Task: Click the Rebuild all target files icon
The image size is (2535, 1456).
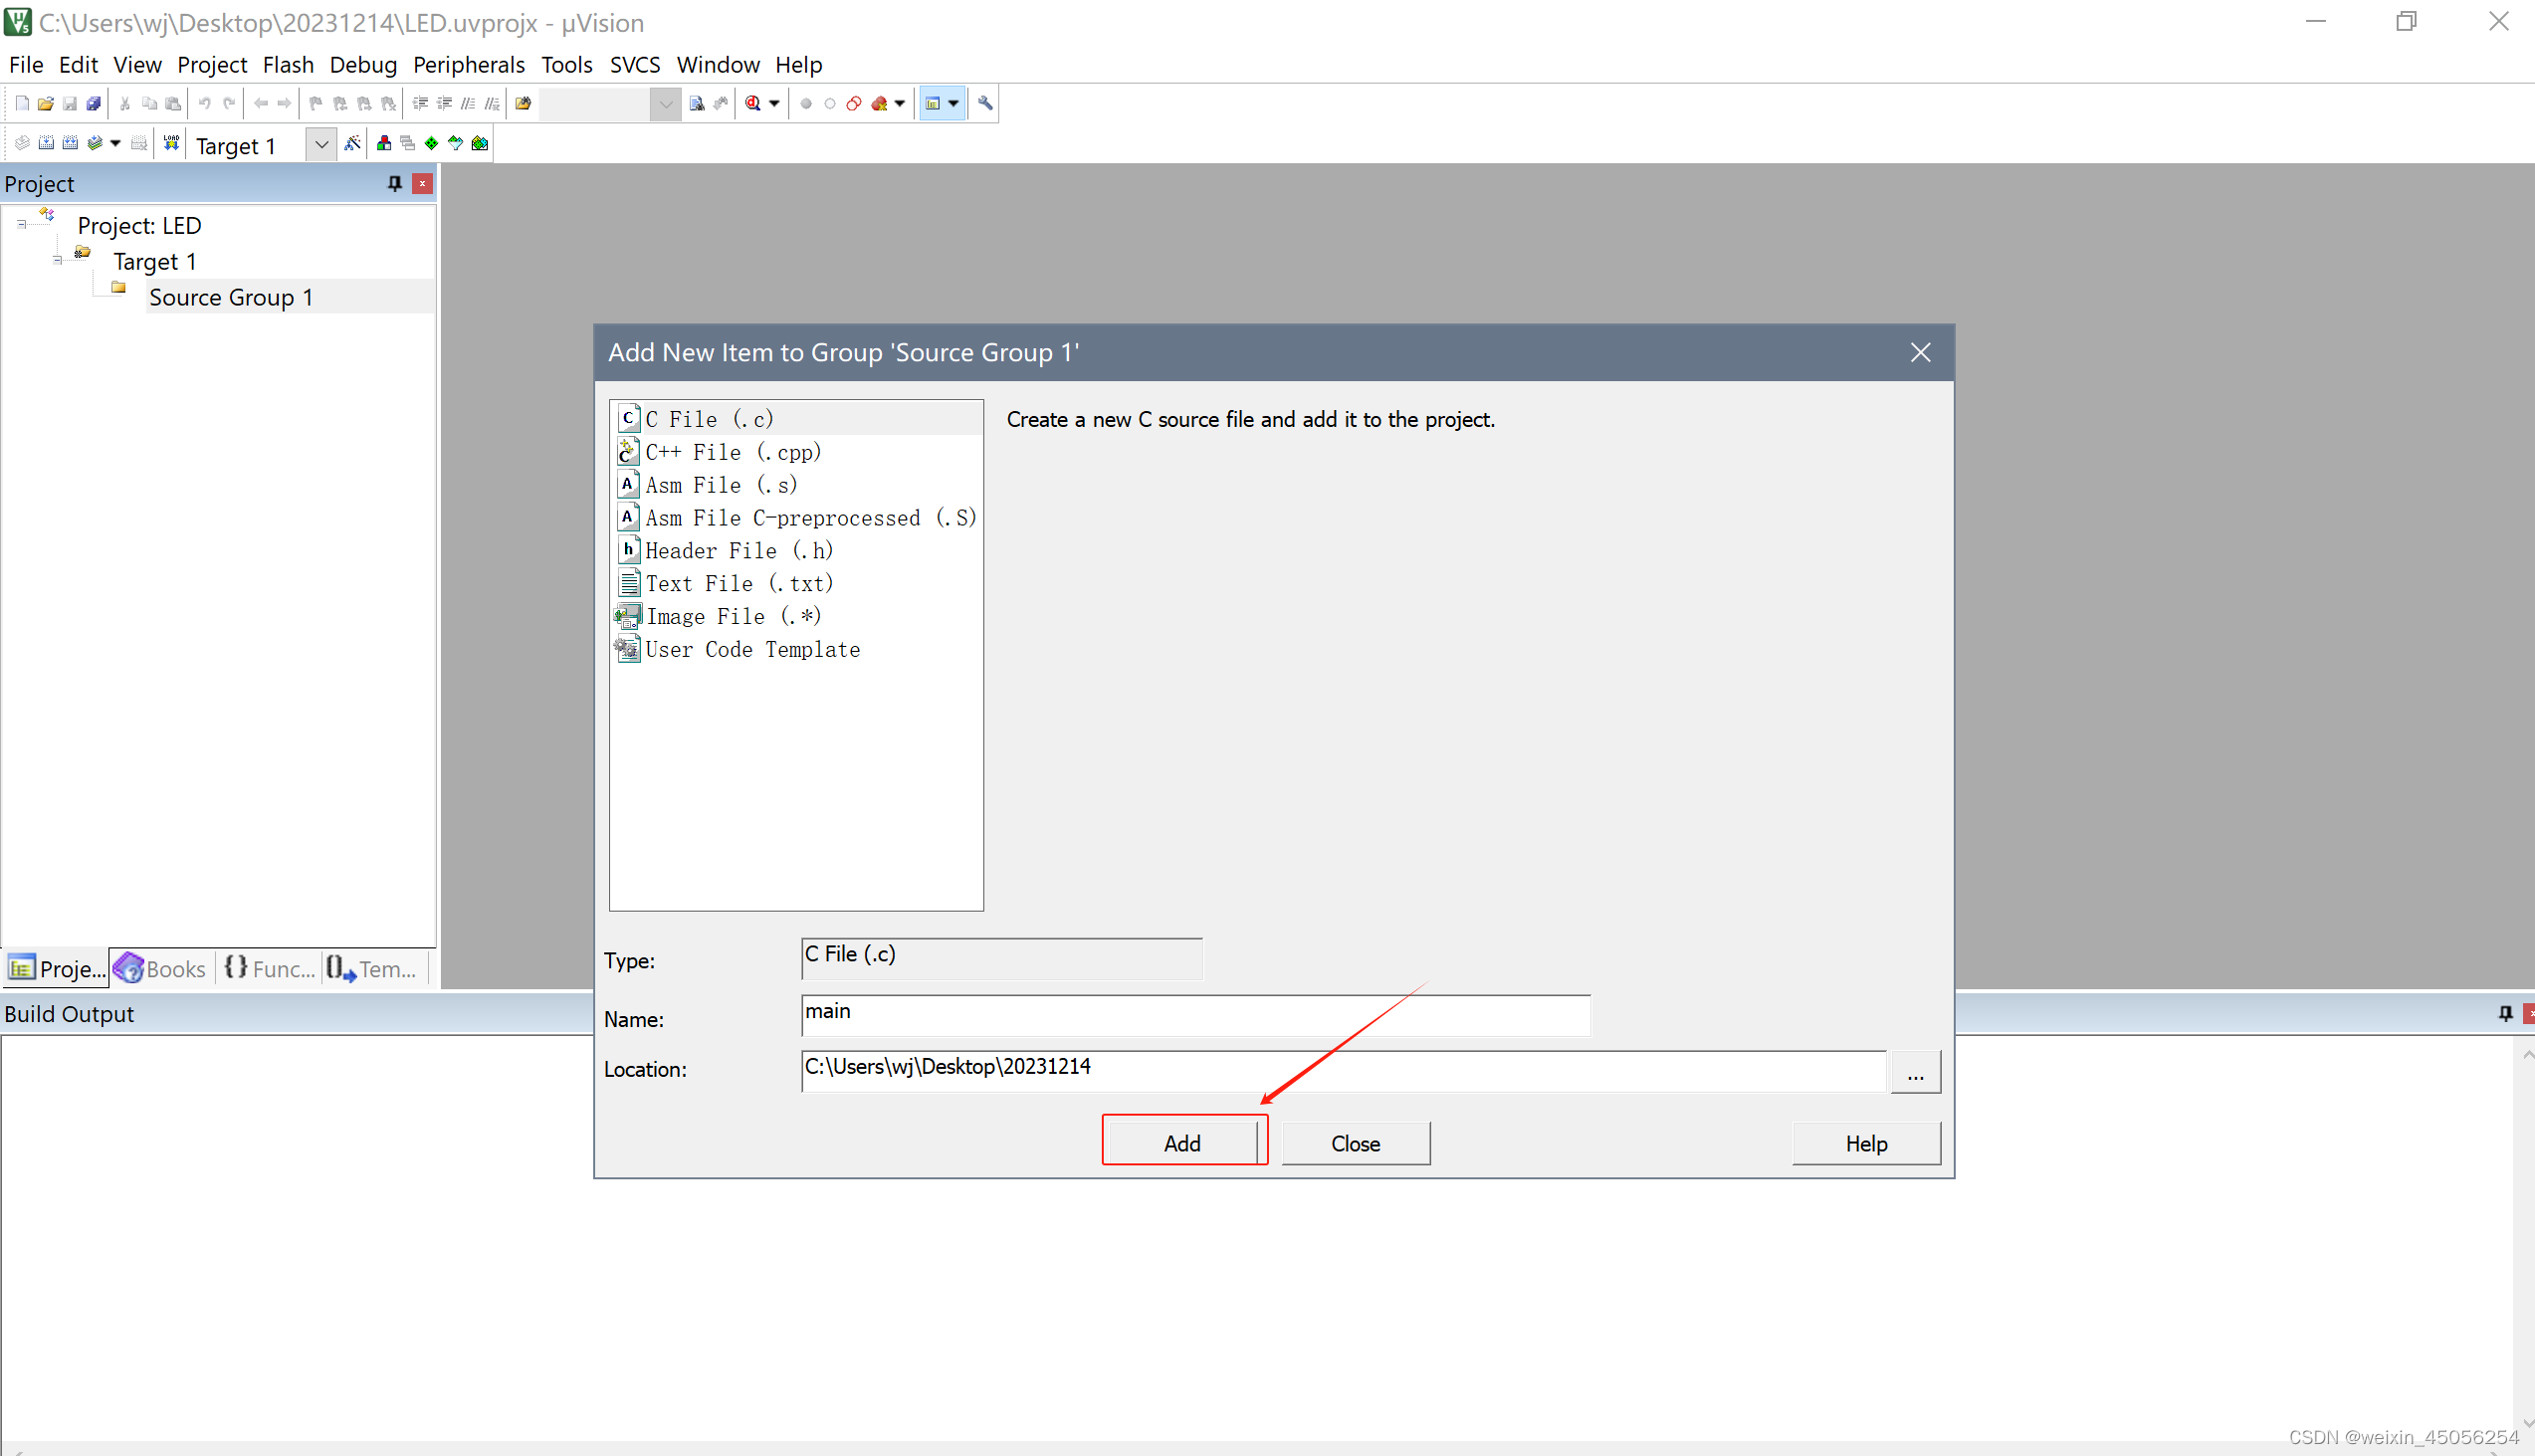Action: [x=70, y=144]
